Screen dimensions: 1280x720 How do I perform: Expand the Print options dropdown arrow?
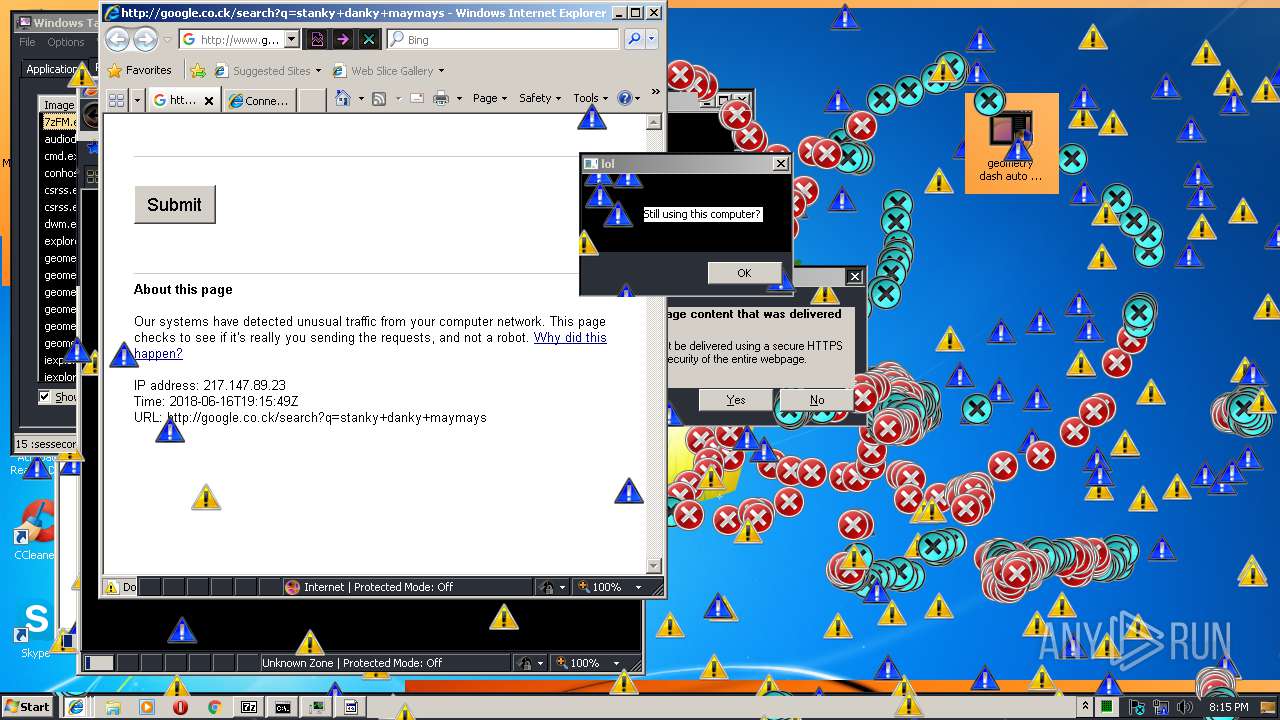coord(459,98)
